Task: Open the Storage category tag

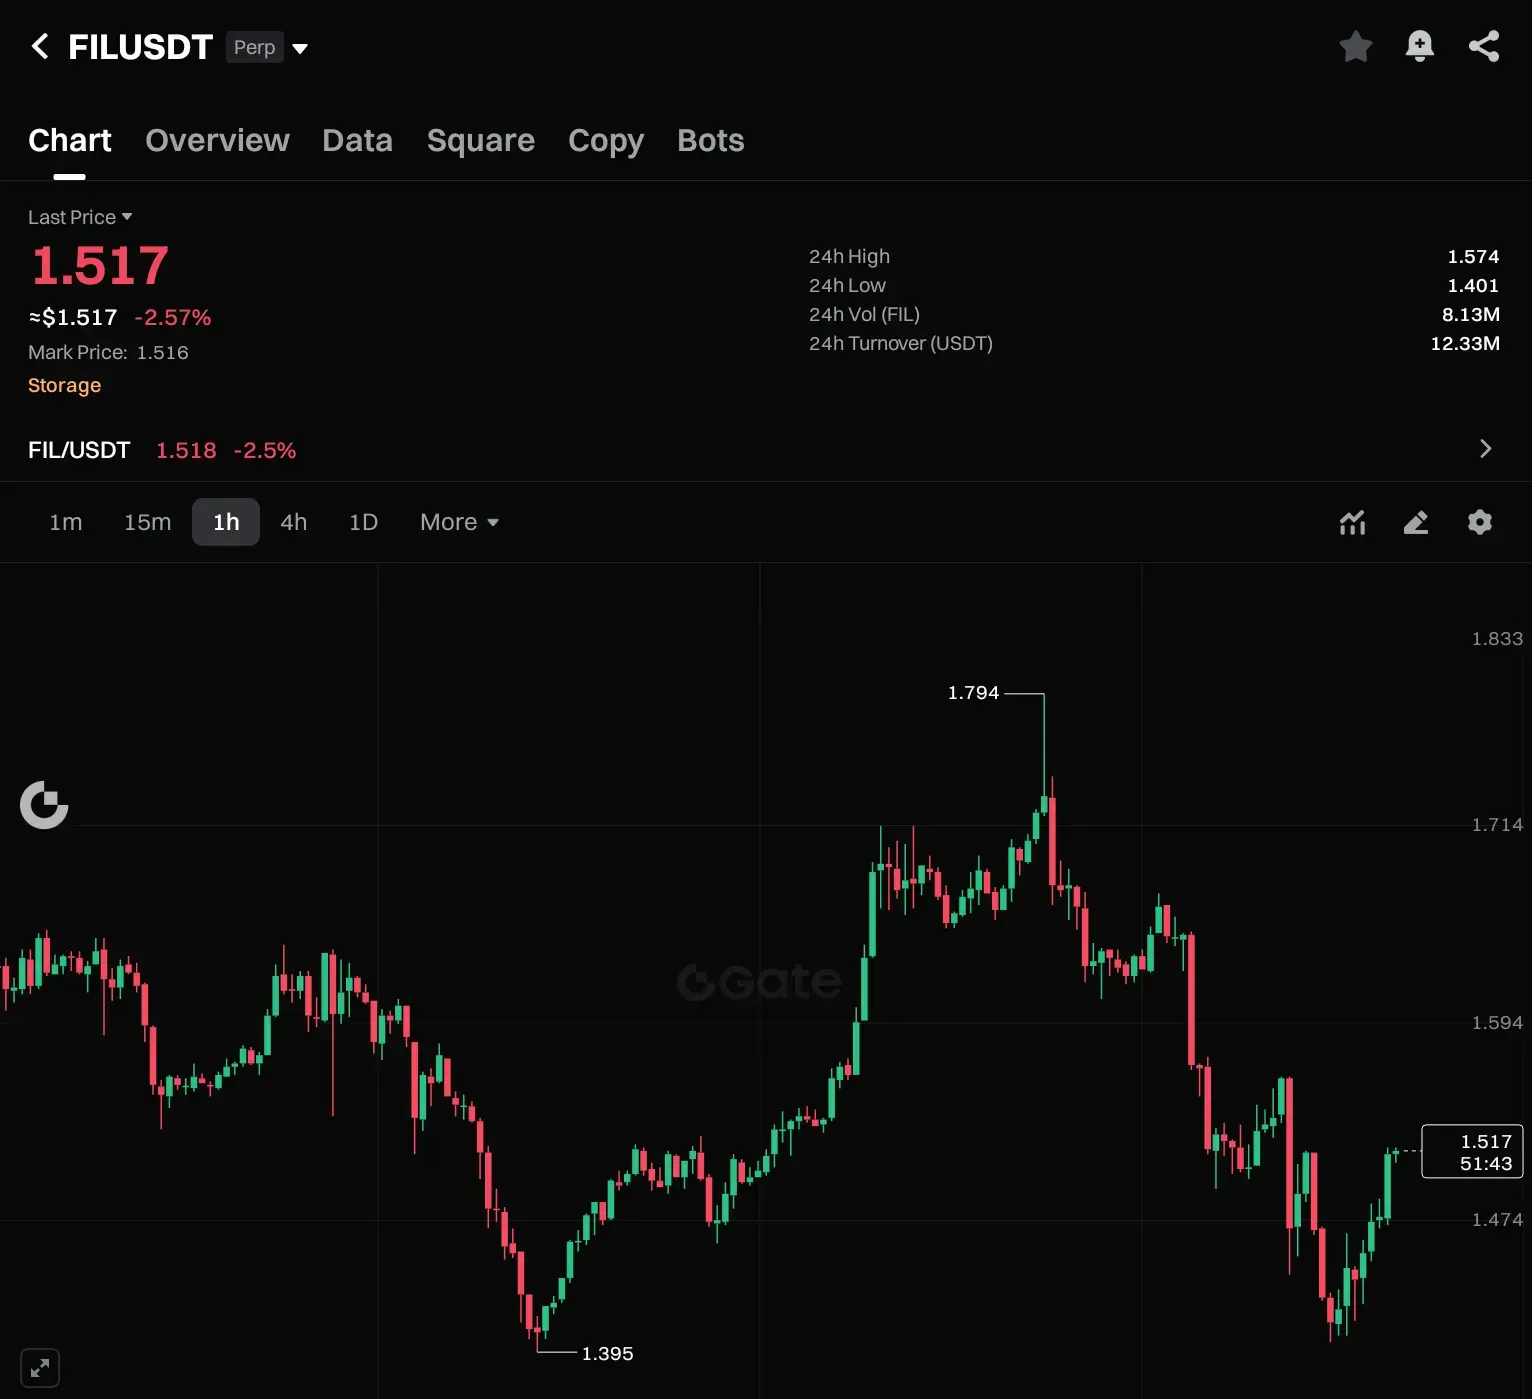Action: tap(65, 385)
